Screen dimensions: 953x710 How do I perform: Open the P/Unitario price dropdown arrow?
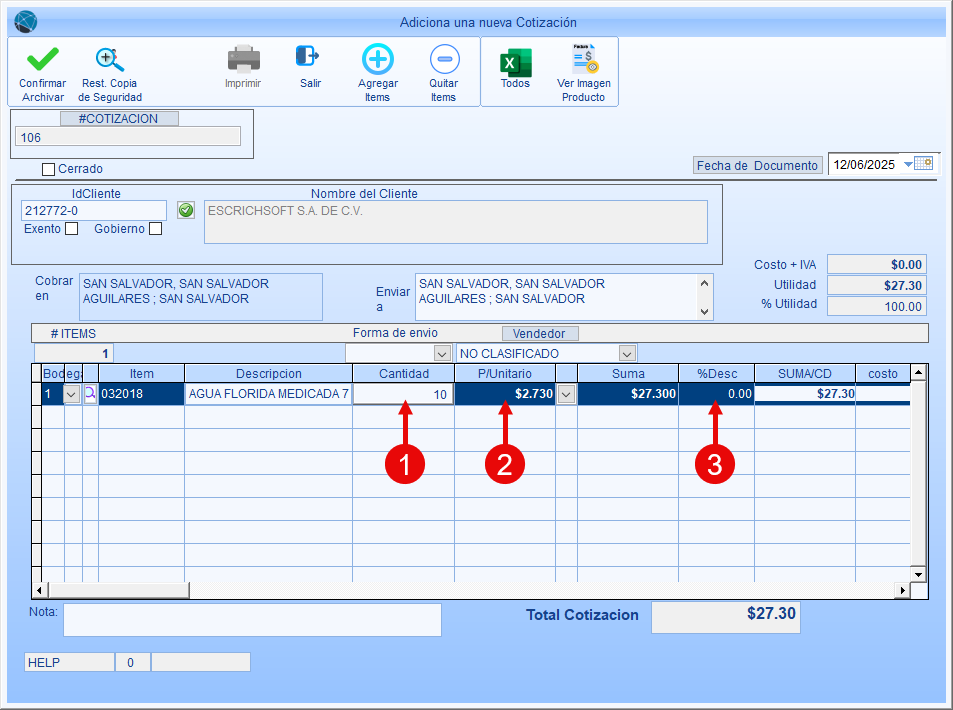pyautogui.click(x=566, y=394)
